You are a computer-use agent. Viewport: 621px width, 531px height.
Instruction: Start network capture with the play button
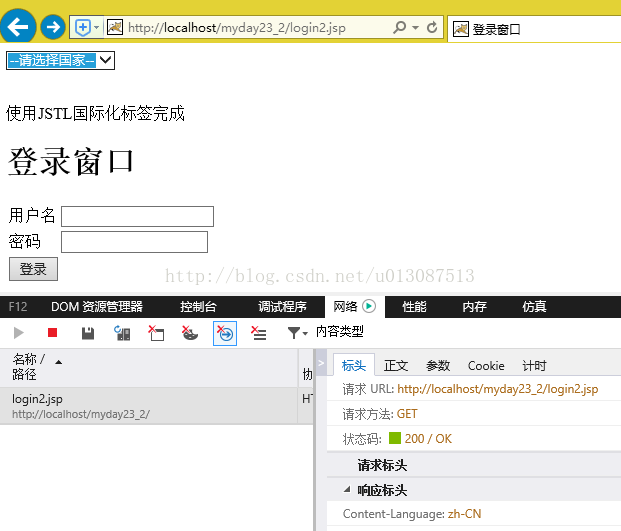18,333
